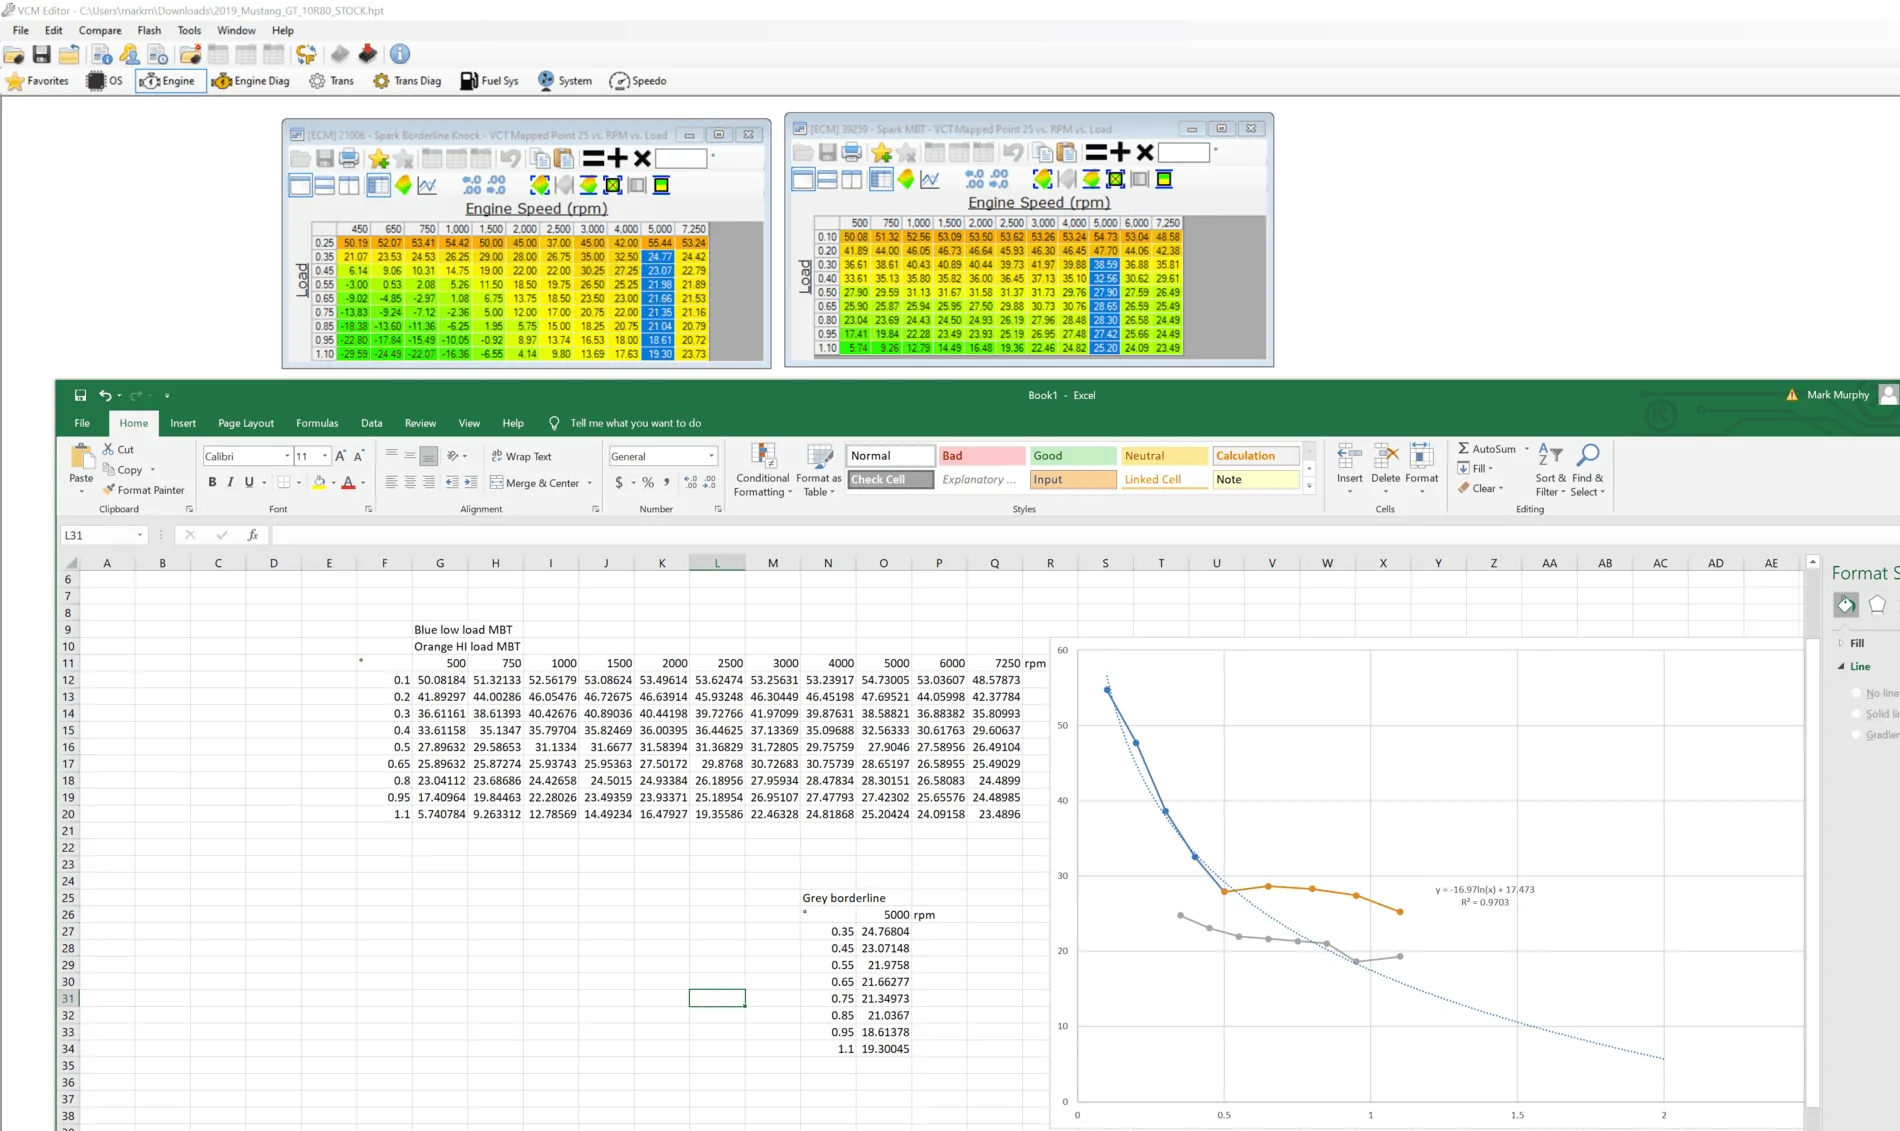Open the Compare menu in VCM Editor
This screenshot has width=1900, height=1131.
(100, 31)
